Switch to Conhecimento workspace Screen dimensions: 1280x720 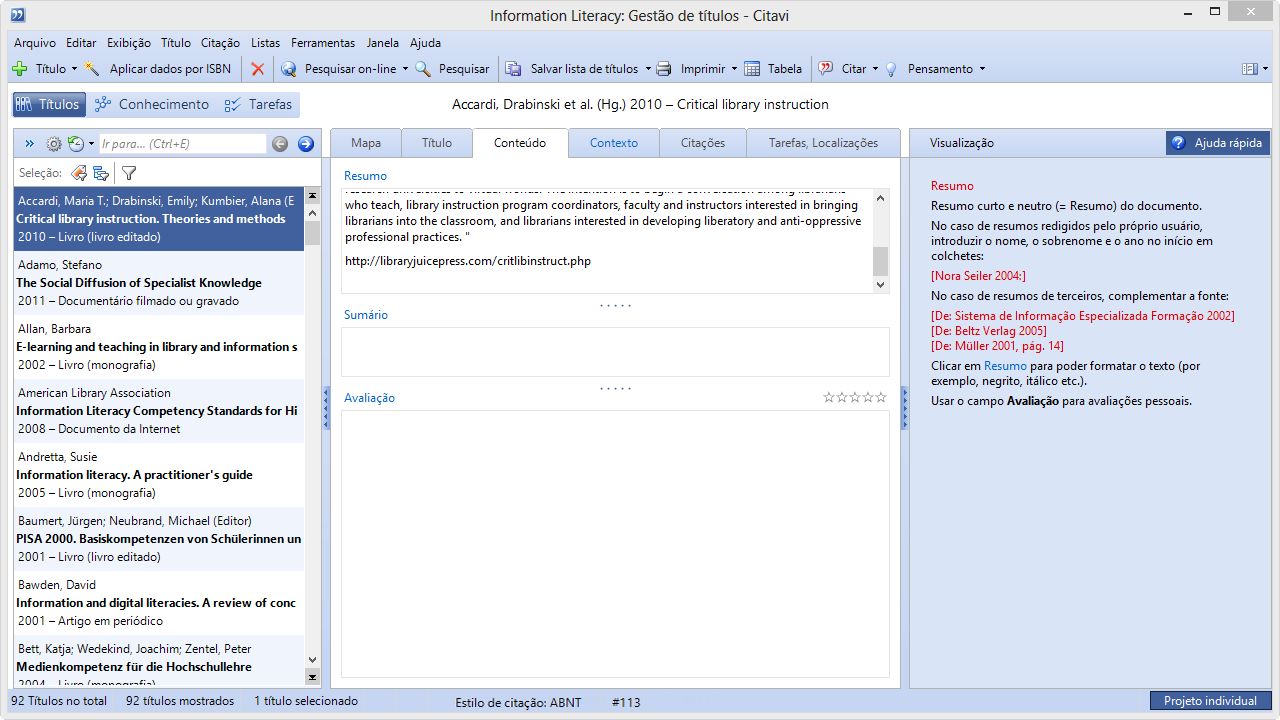click(151, 104)
